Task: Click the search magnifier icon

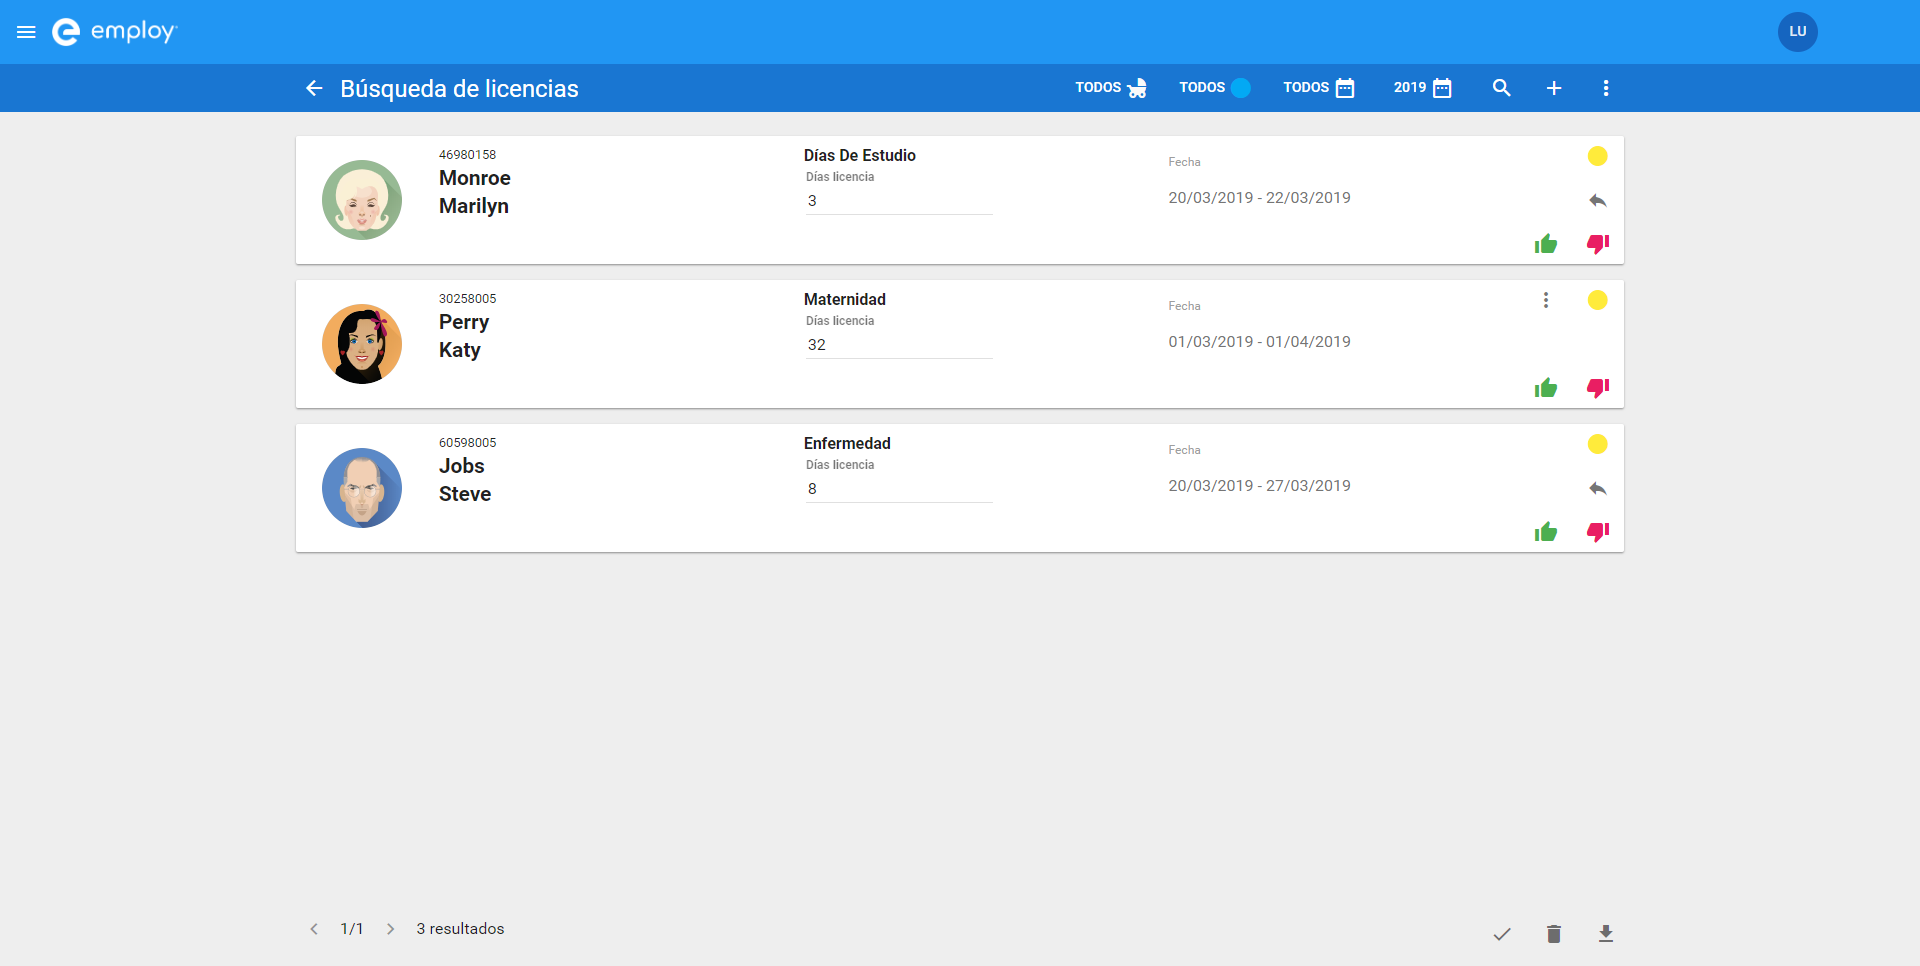Action: pos(1501,88)
